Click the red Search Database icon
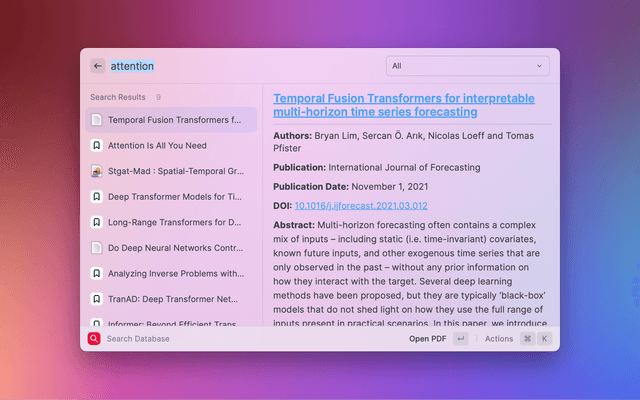Image resolution: width=640 pixels, height=400 pixels. coord(94,339)
